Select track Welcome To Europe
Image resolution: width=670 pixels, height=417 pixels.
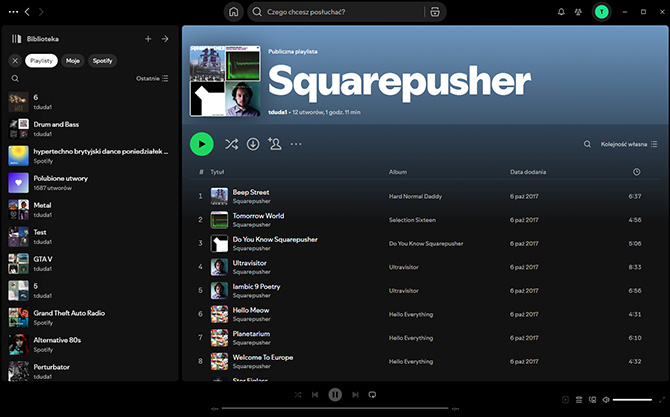[x=425, y=361]
